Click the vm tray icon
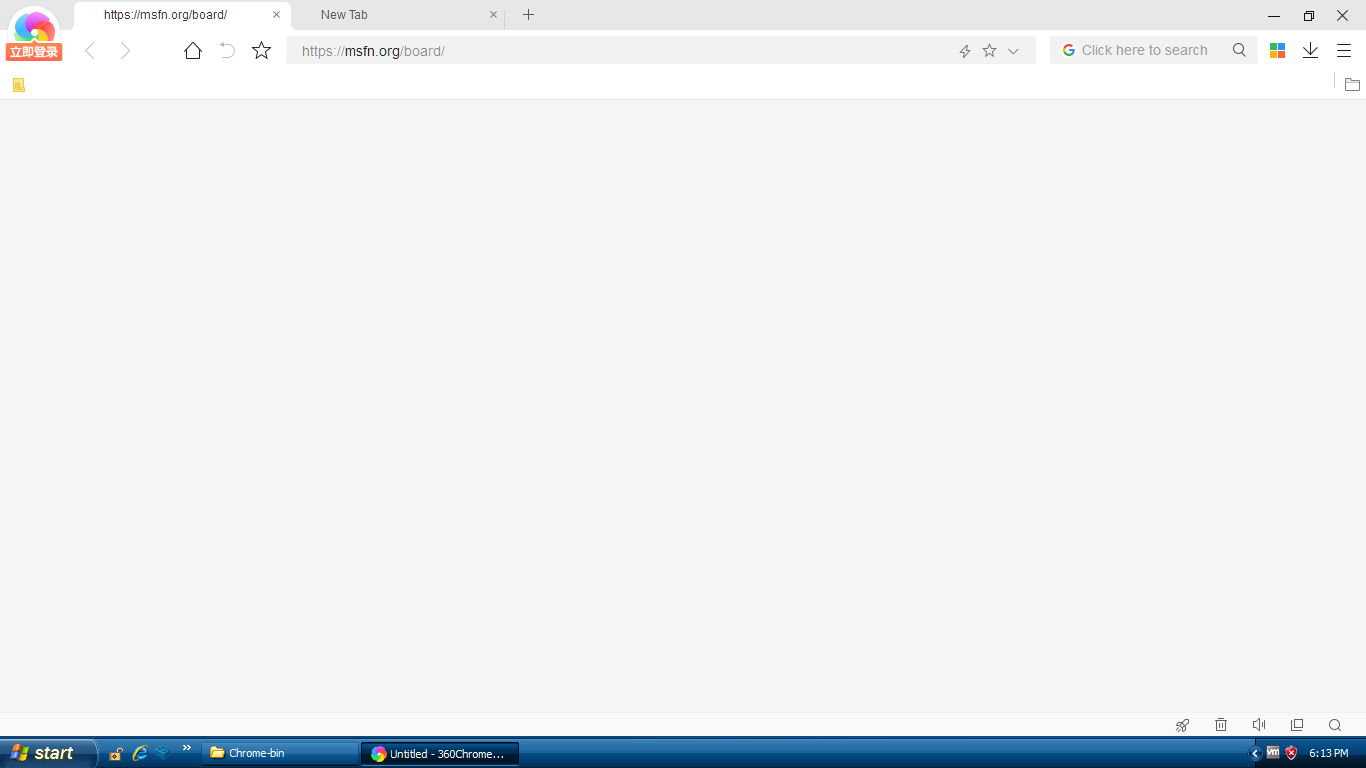 point(1273,752)
